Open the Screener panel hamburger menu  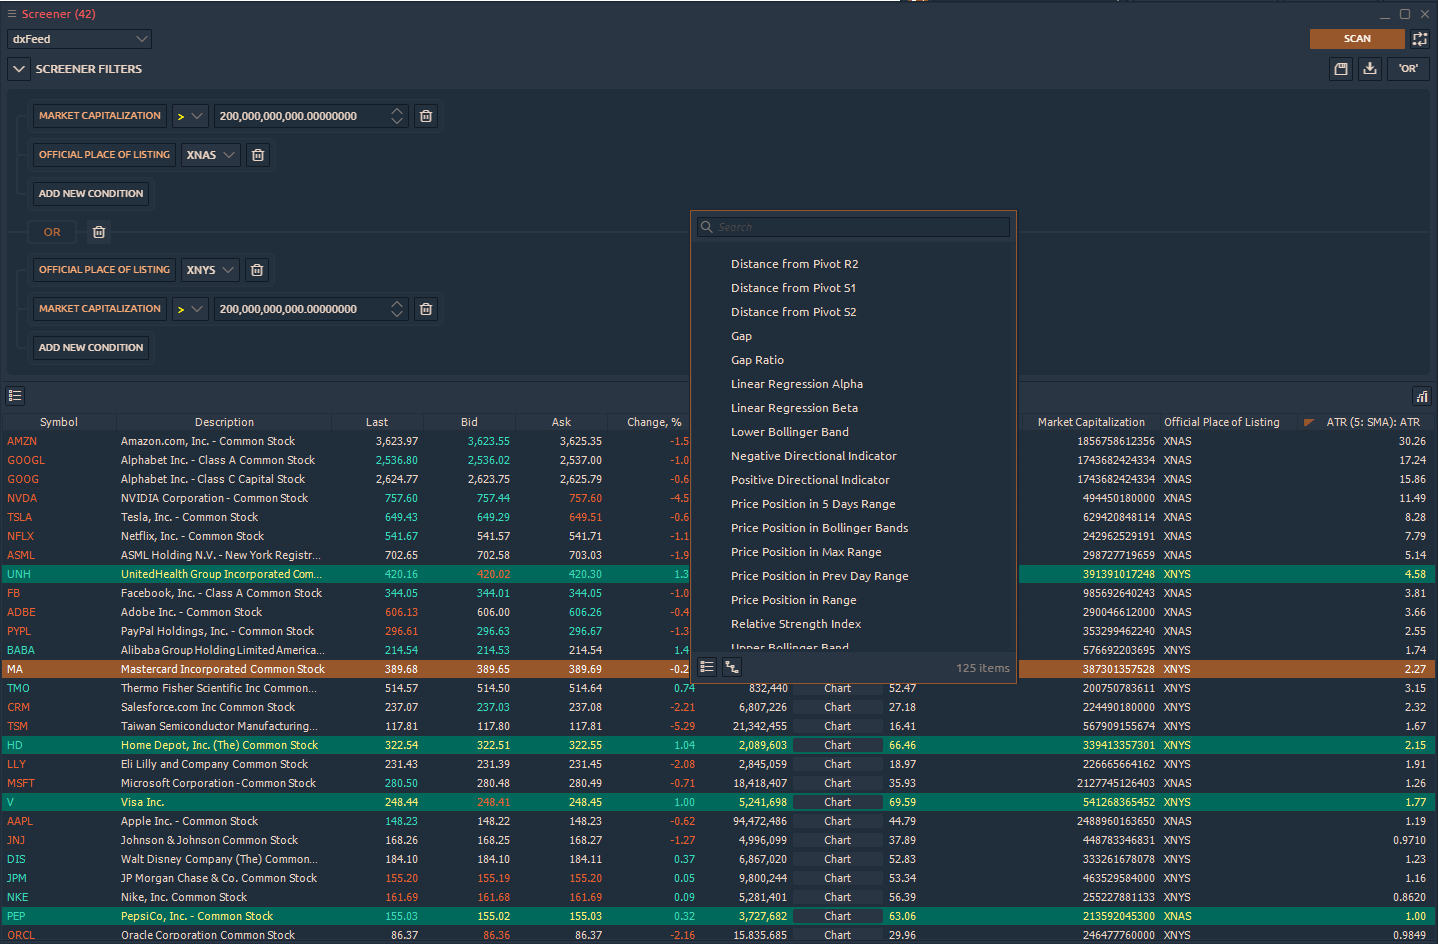tap(12, 14)
